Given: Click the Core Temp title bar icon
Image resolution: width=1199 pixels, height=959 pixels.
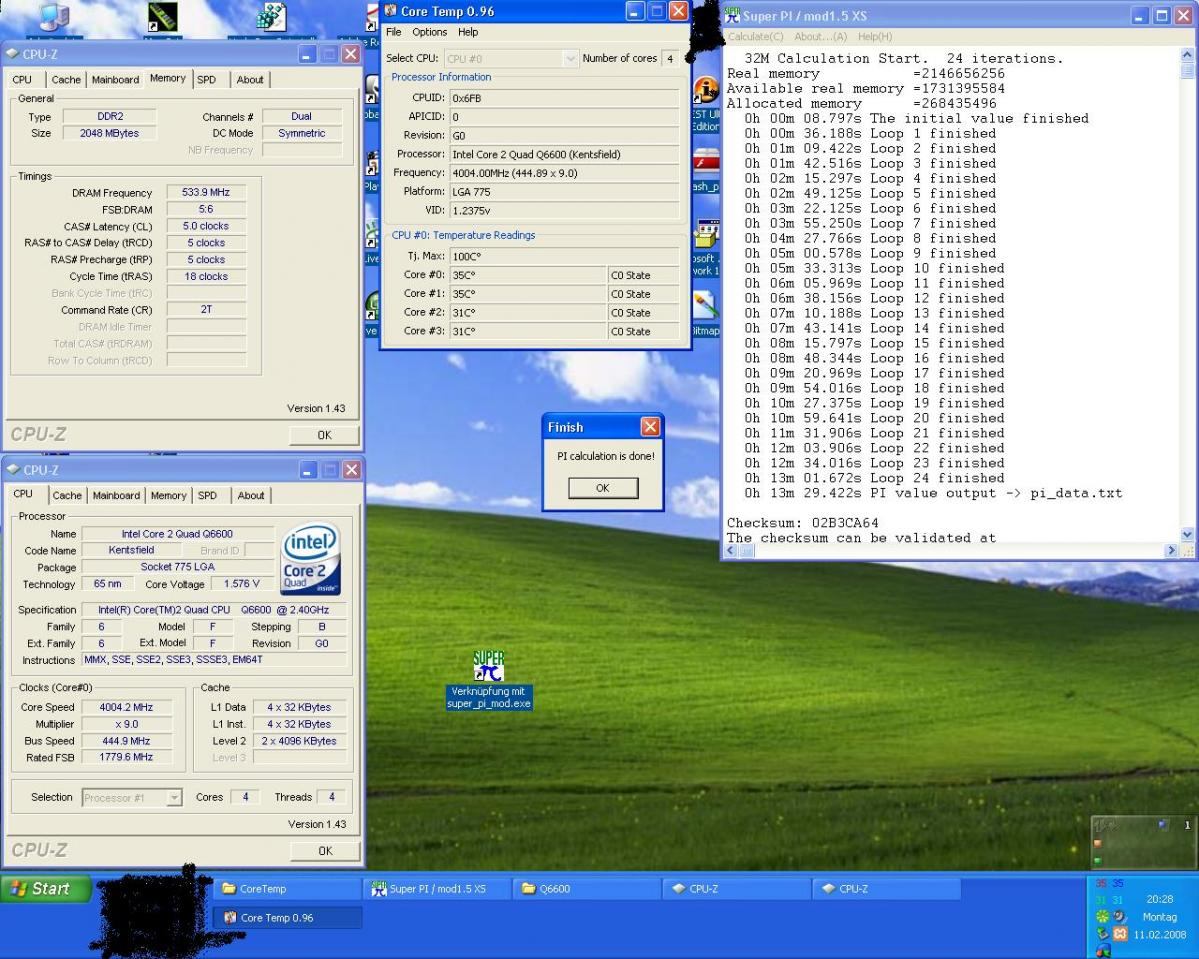Looking at the screenshot, I should tap(391, 11).
